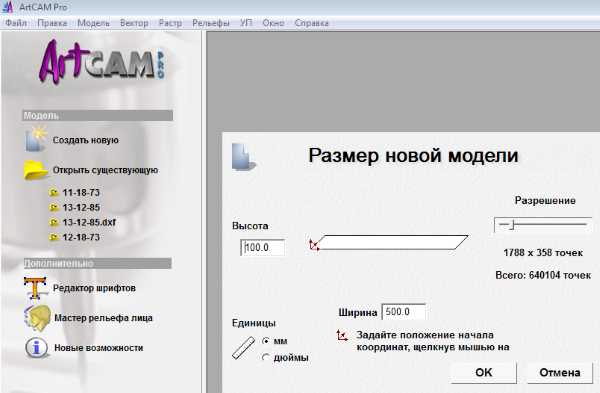
Task: Click the axis icon beside origin instruction
Action: pyautogui.click(x=342, y=336)
